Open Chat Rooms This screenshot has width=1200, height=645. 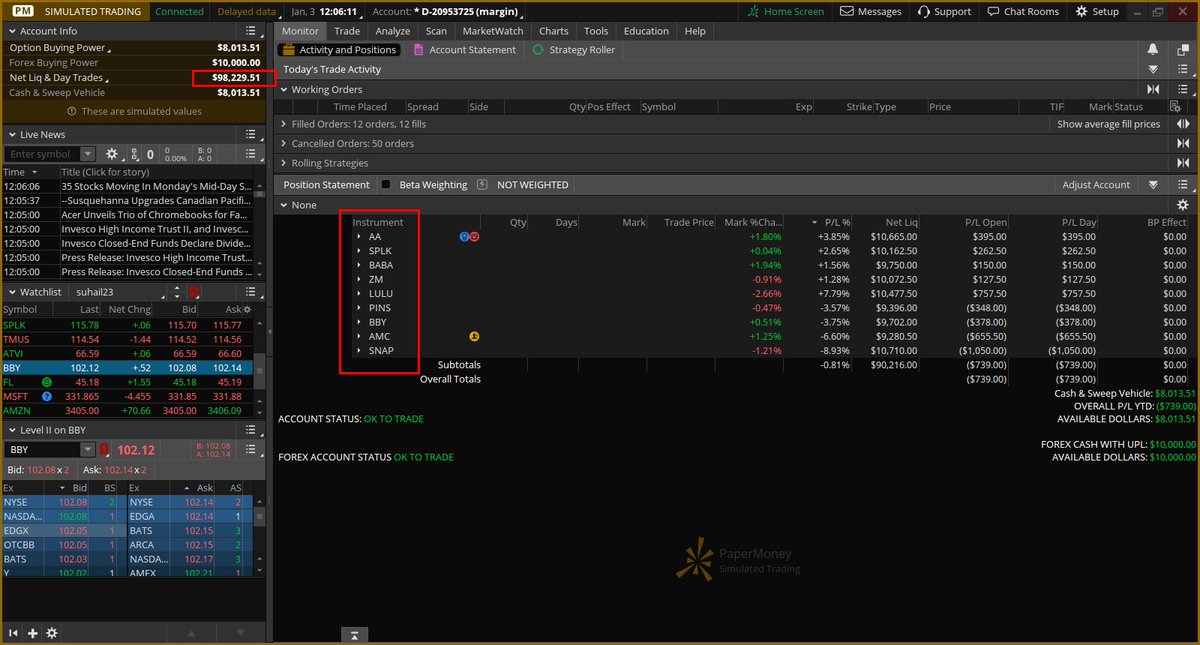1023,11
